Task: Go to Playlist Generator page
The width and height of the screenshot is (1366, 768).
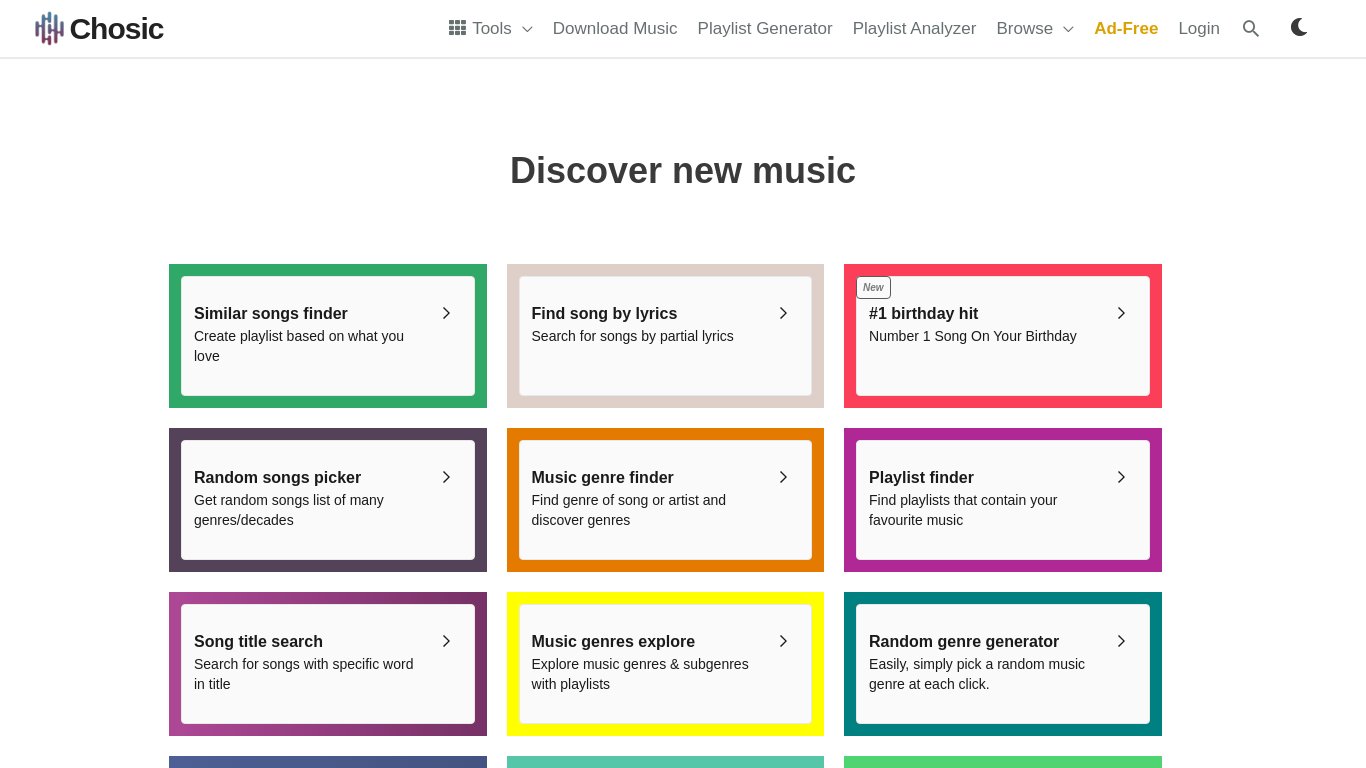Action: click(764, 29)
